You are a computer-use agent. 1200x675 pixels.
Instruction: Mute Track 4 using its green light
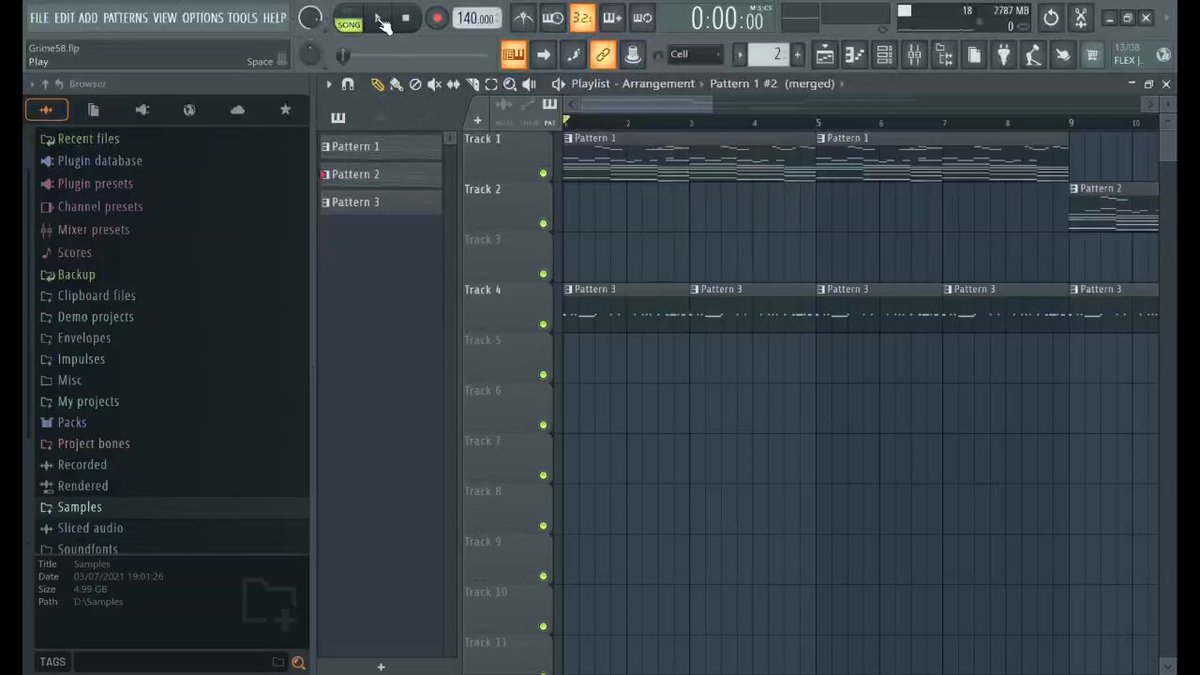544,324
